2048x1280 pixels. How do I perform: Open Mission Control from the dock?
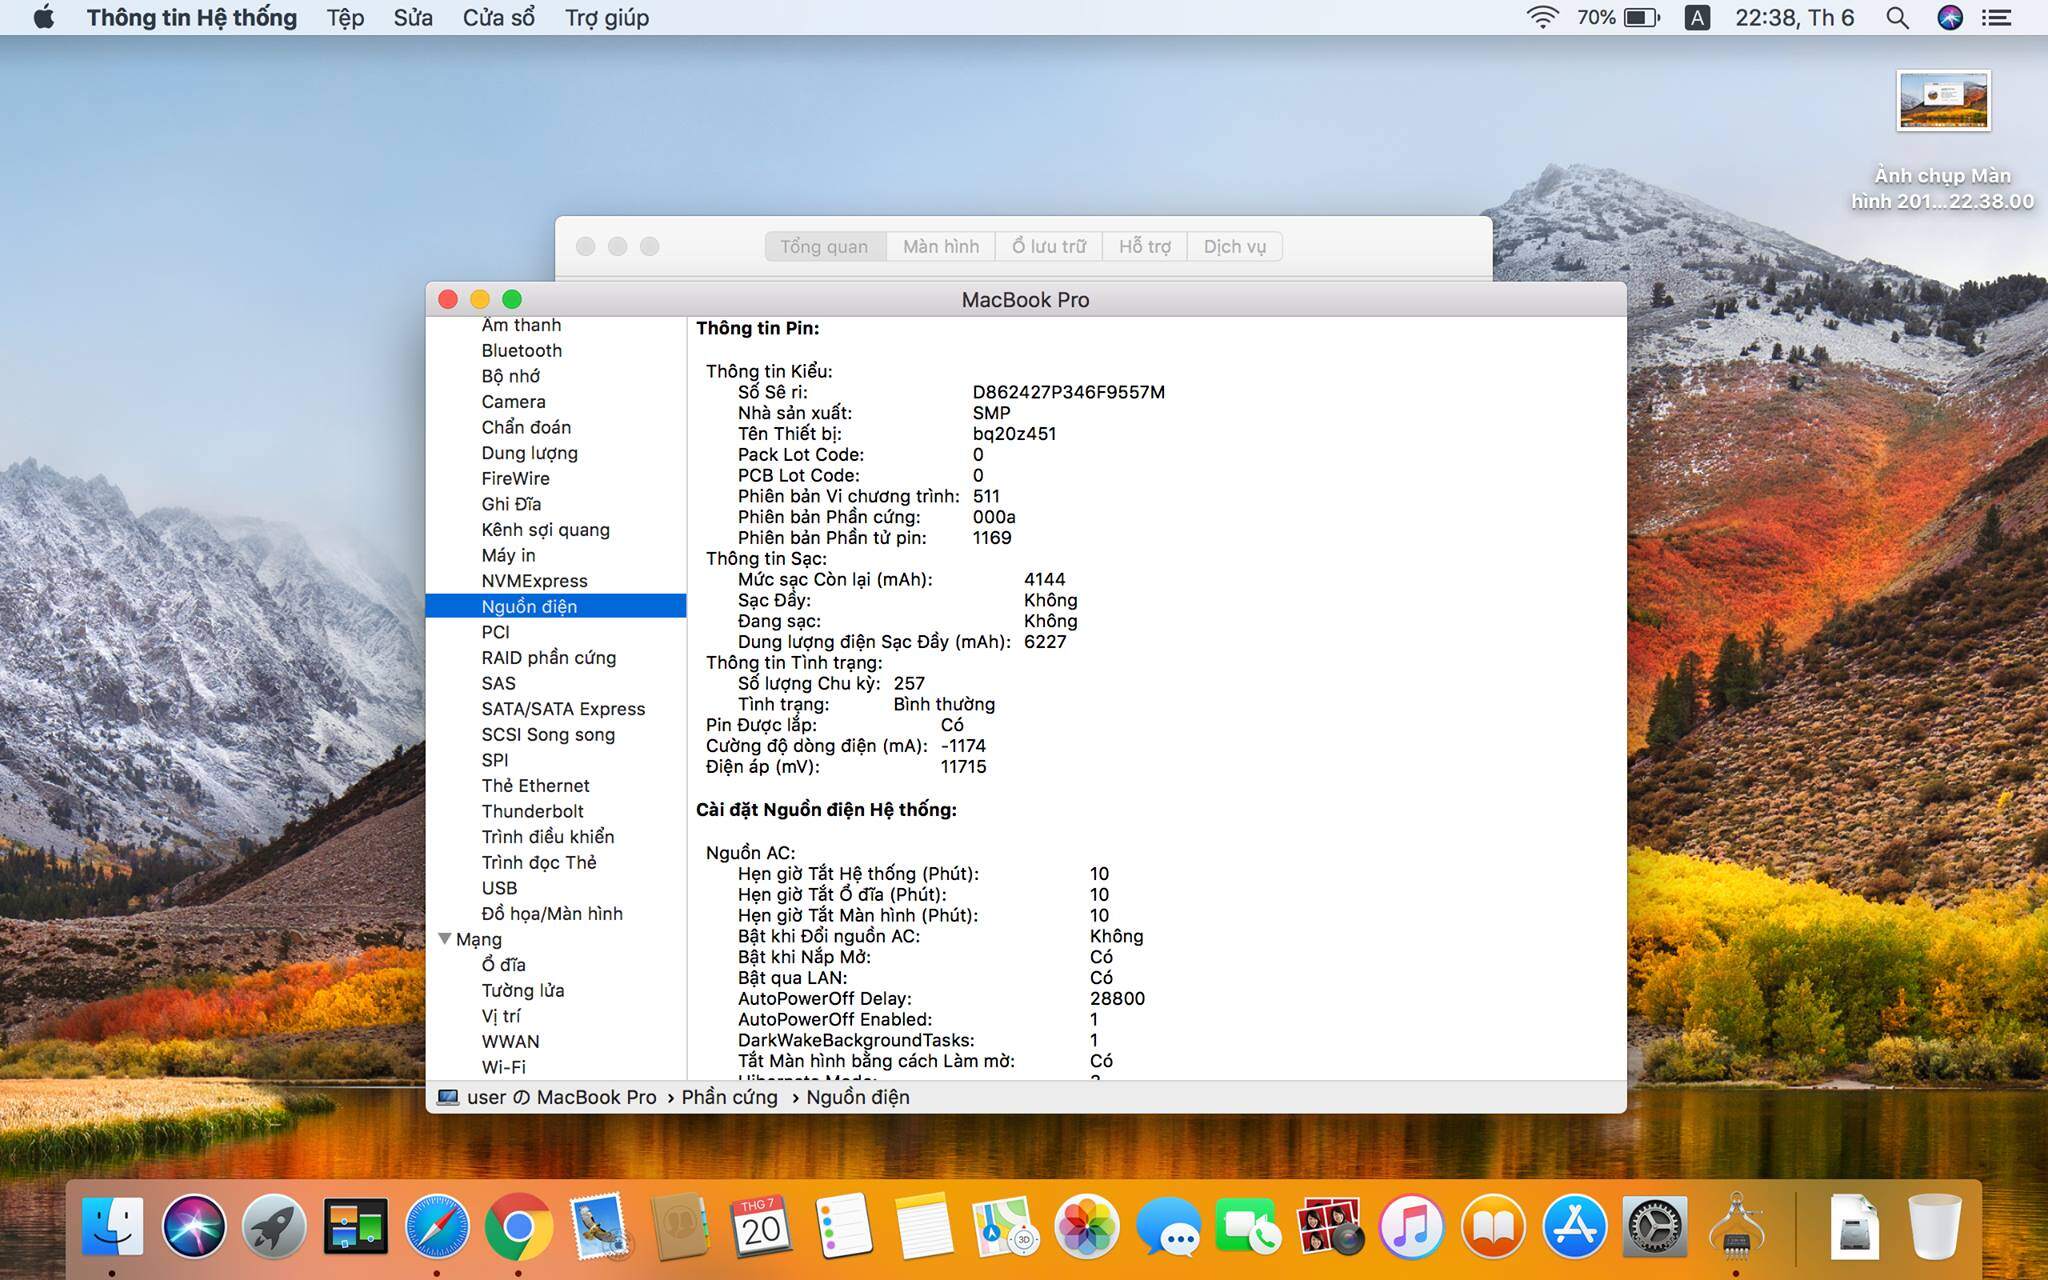(355, 1226)
